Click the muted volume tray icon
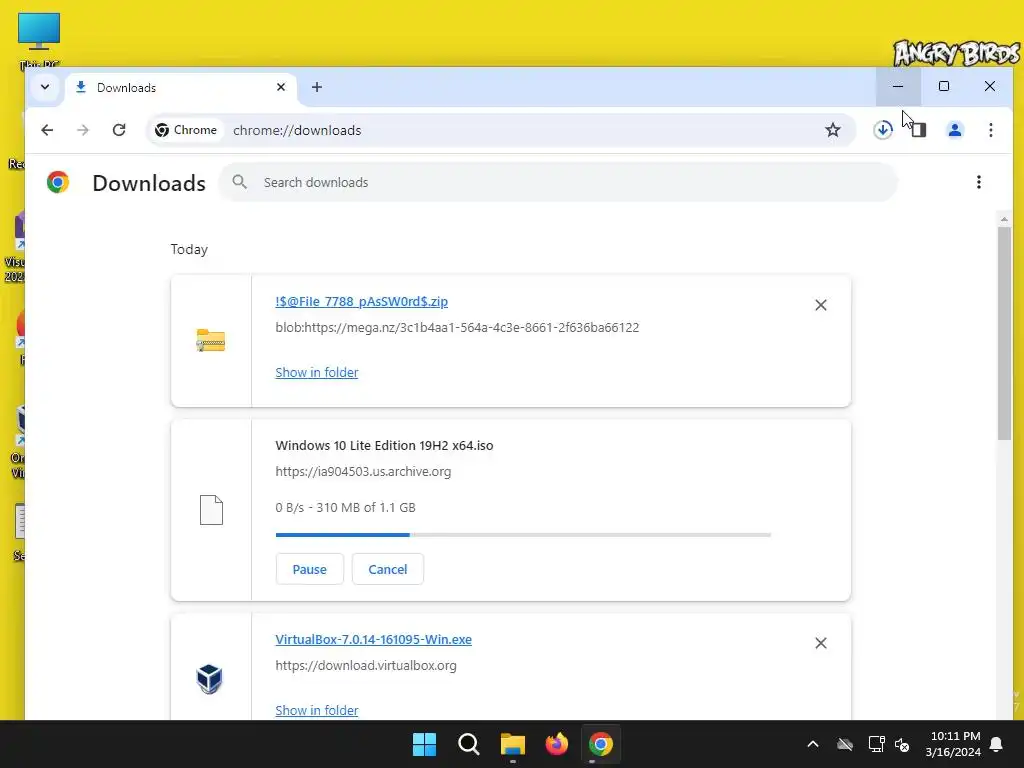 coord(903,744)
